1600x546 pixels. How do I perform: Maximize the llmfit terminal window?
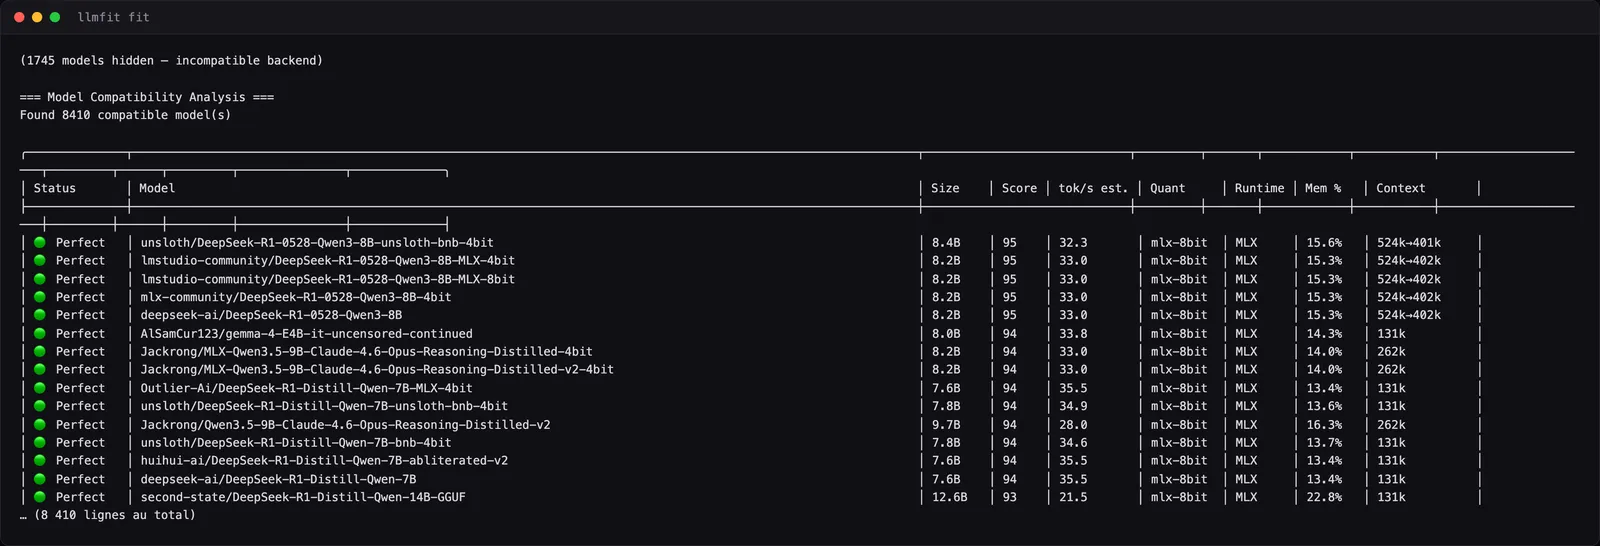(55, 17)
